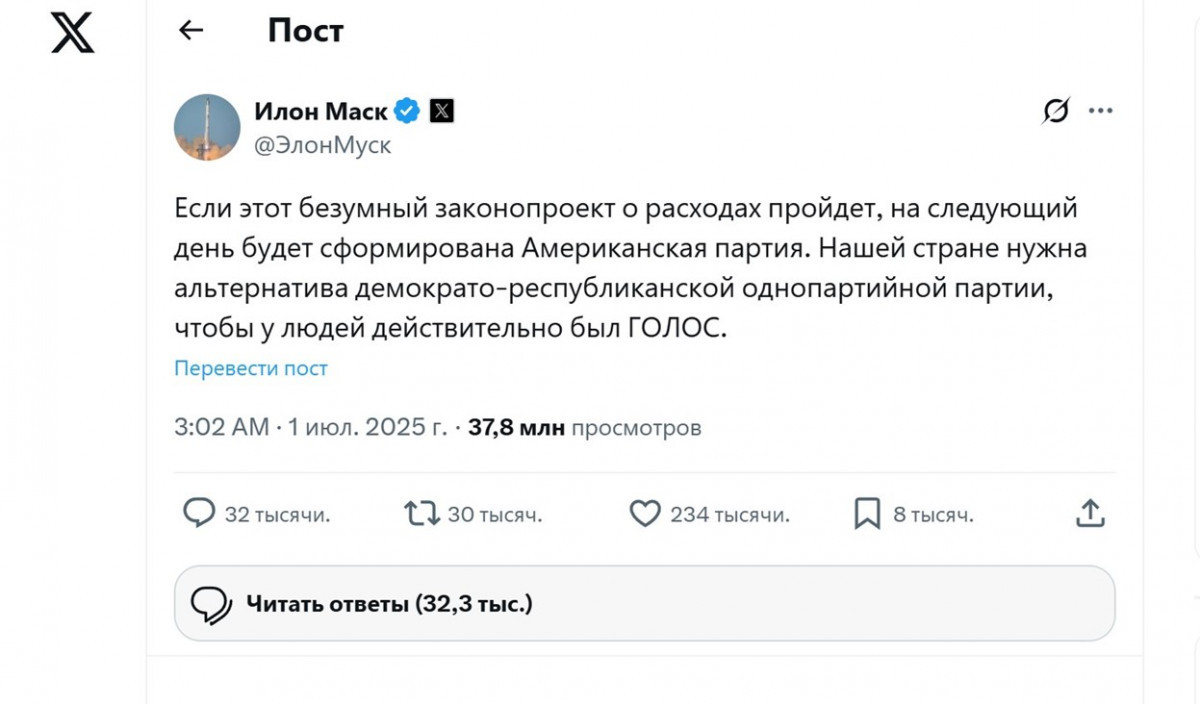The height and width of the screenshot is (704, 1200).
Task: Click the 234 тысячи likes count
Action: point(729,515)
